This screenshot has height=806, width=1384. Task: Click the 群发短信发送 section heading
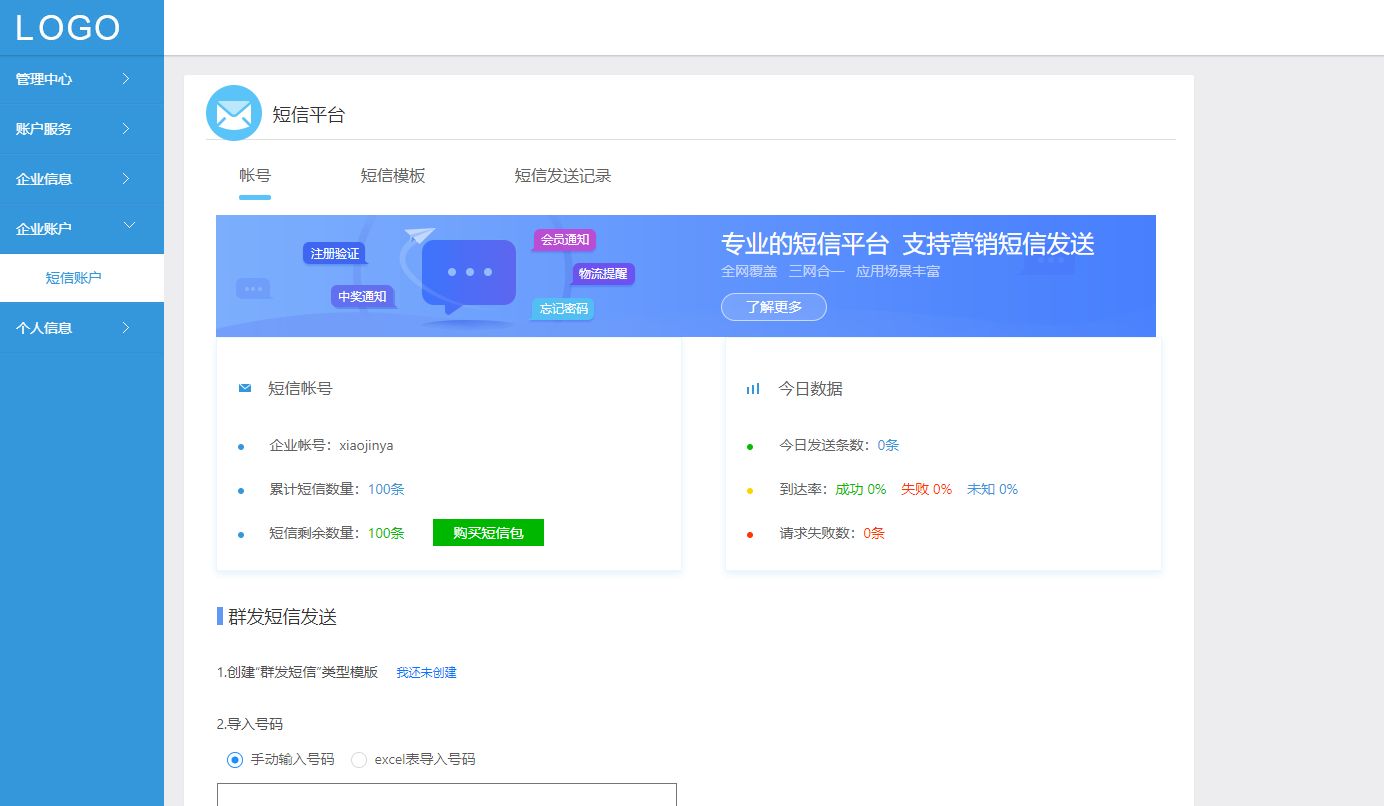283,617
